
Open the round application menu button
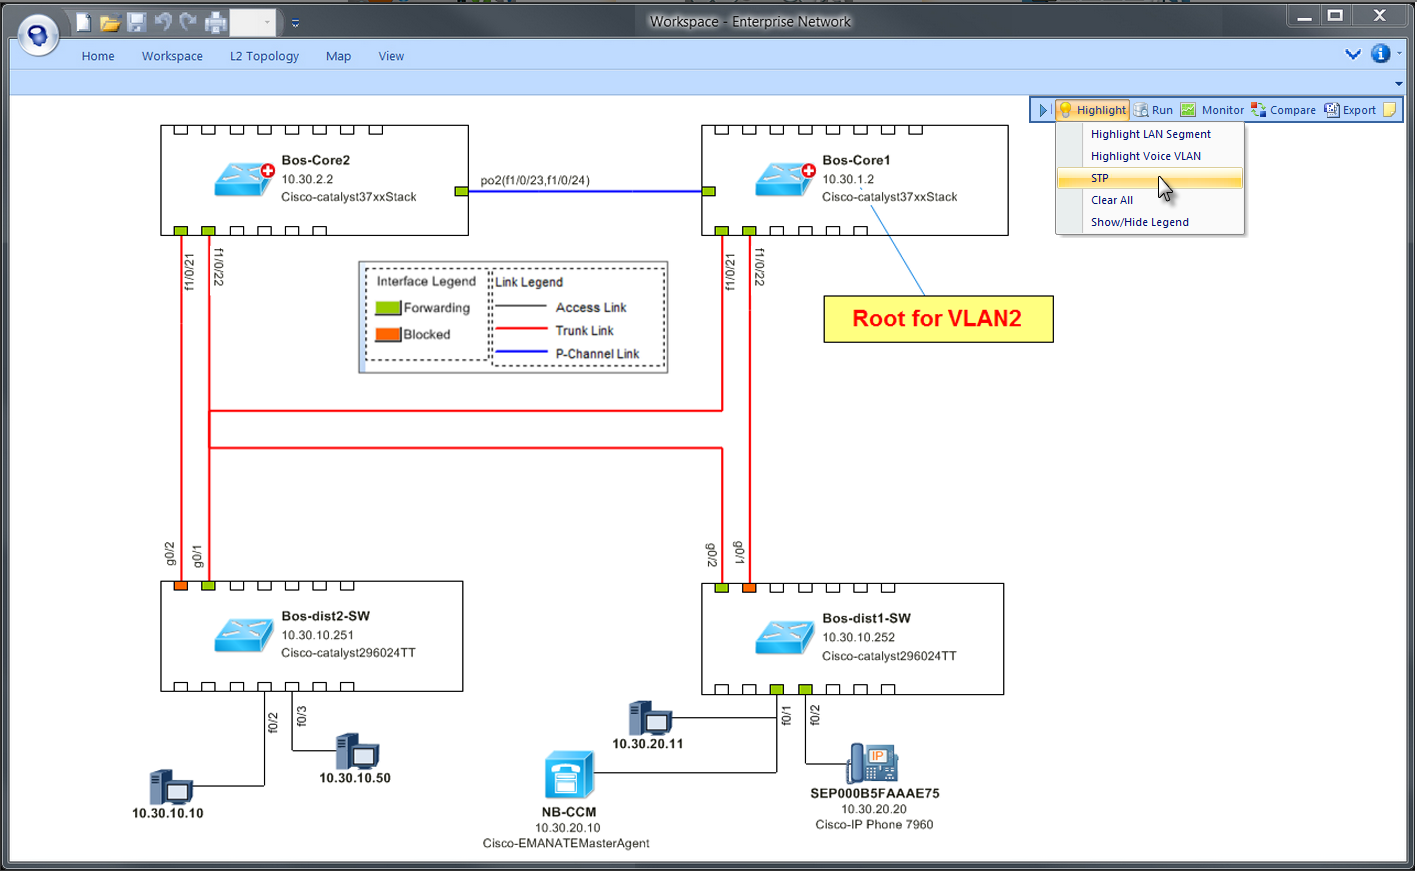[38, 36]
